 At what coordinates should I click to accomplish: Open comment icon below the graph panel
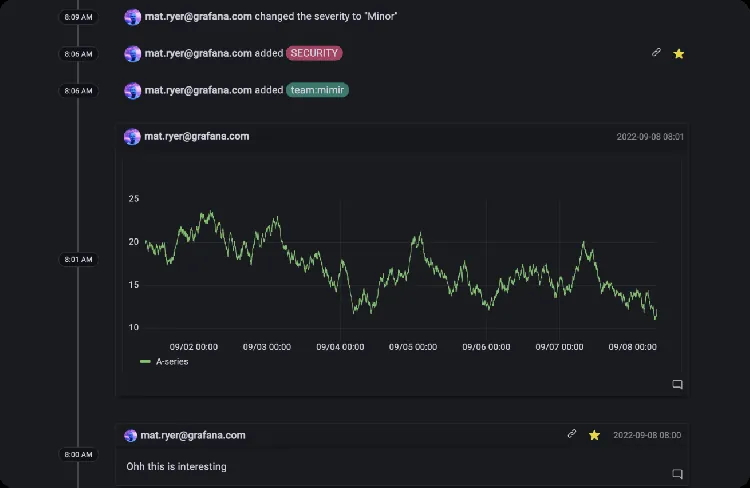677,385
